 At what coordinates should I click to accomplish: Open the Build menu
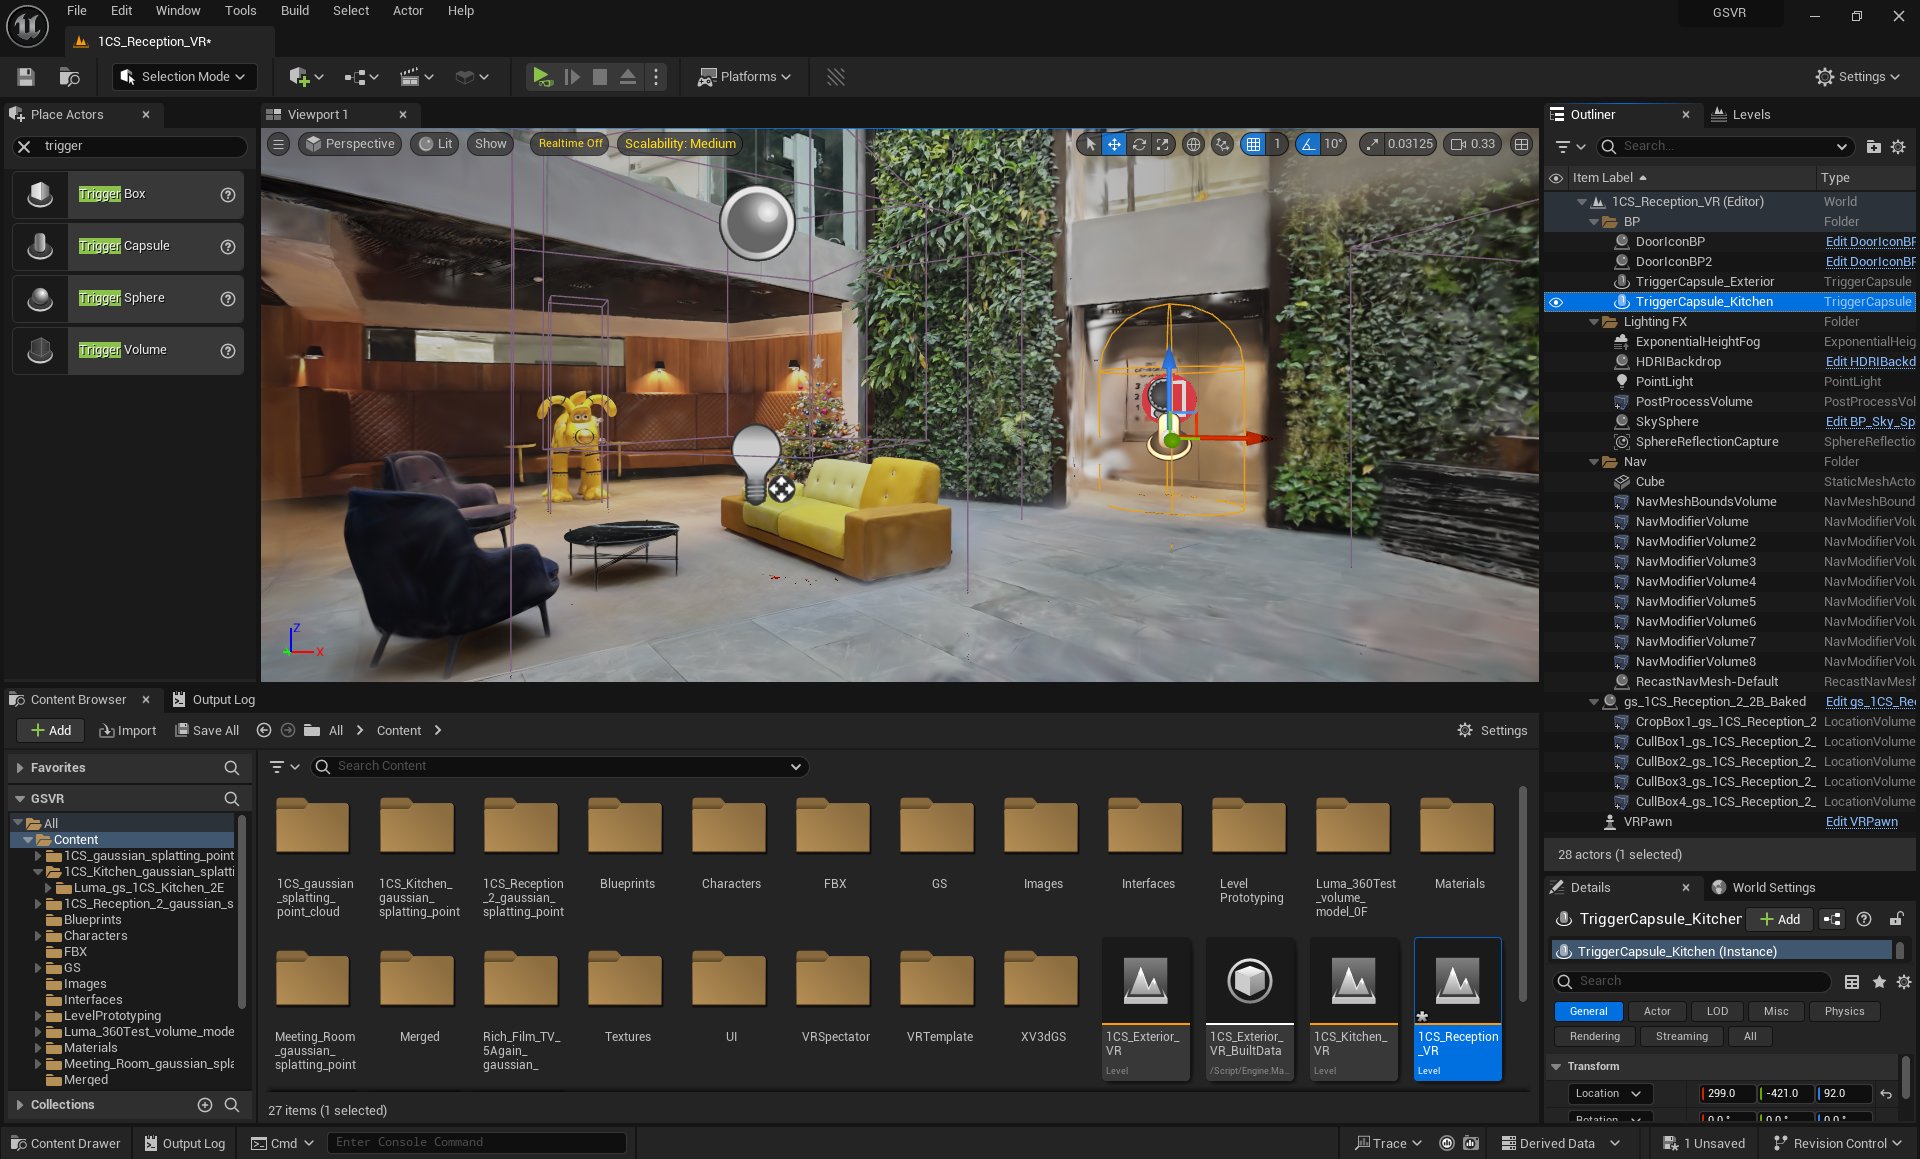click(294, 11)
